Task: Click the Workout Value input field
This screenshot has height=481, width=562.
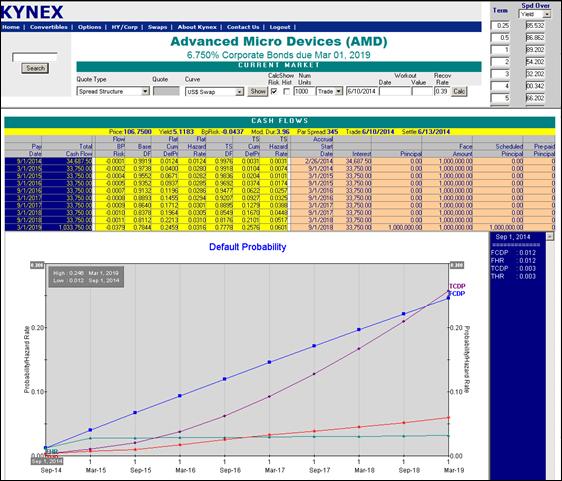Action: click(x=422, y=91)
